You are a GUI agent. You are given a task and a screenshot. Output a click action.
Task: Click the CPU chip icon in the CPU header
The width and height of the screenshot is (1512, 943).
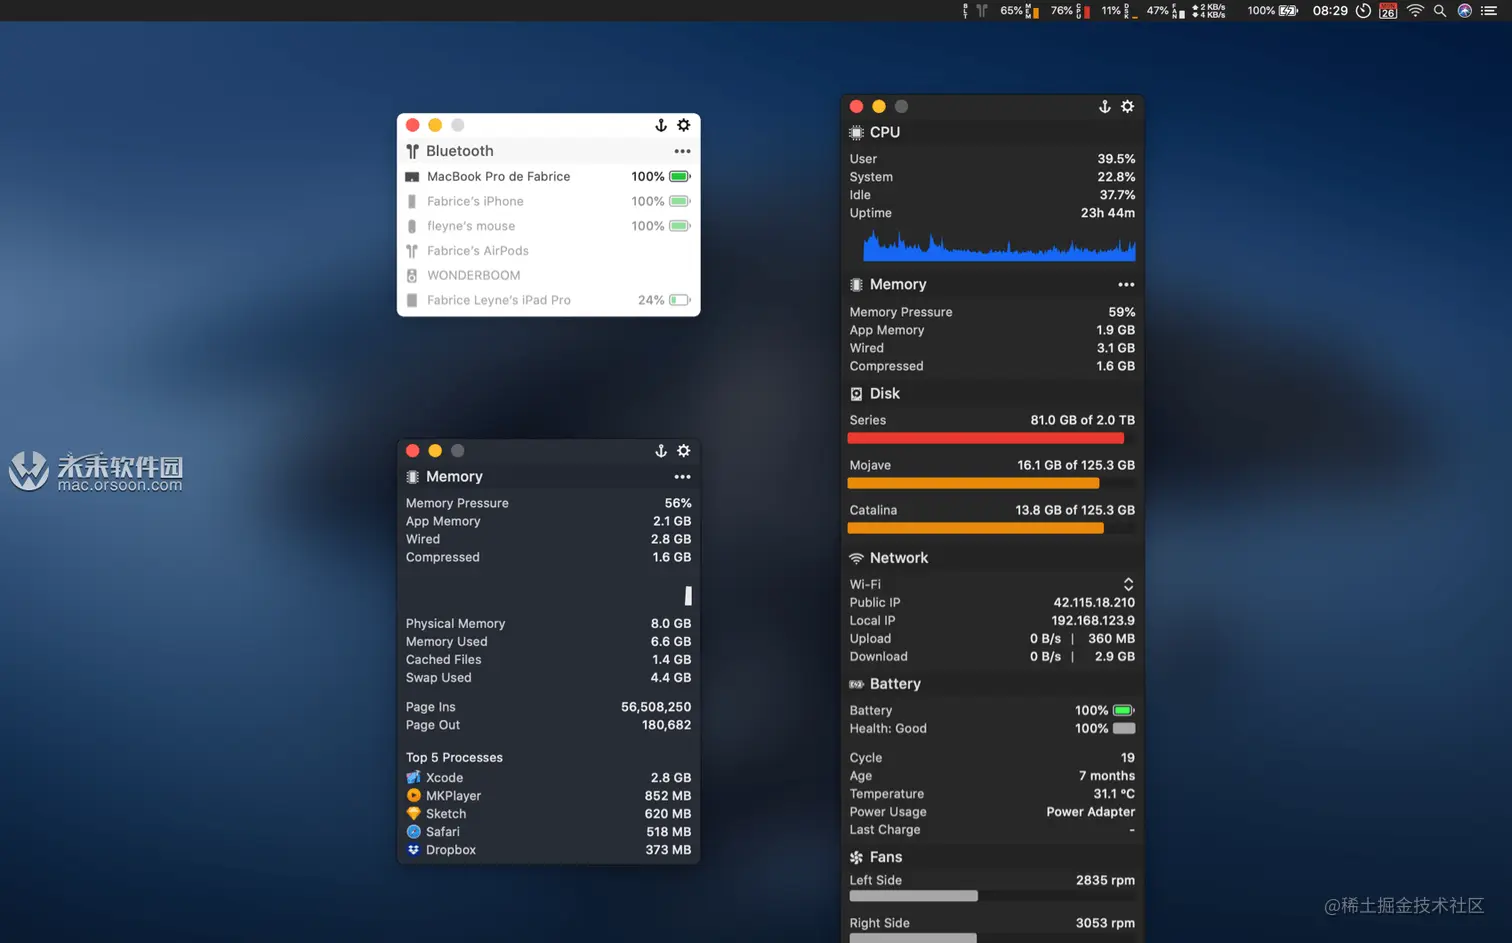click(856, 132)
